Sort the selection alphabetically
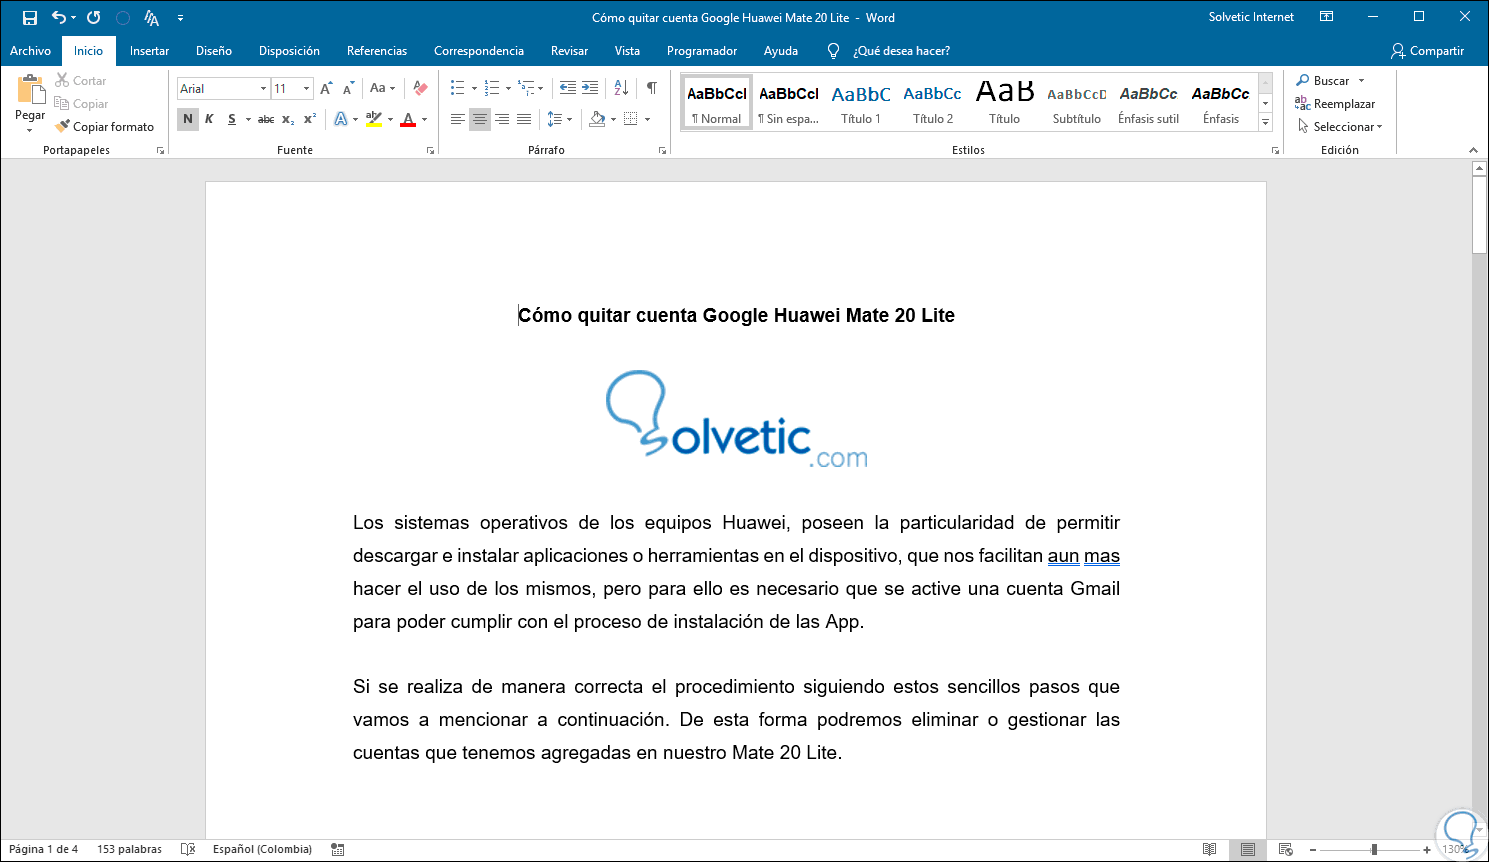Viewport: 1489px width, 862px height. coord(621,88)
